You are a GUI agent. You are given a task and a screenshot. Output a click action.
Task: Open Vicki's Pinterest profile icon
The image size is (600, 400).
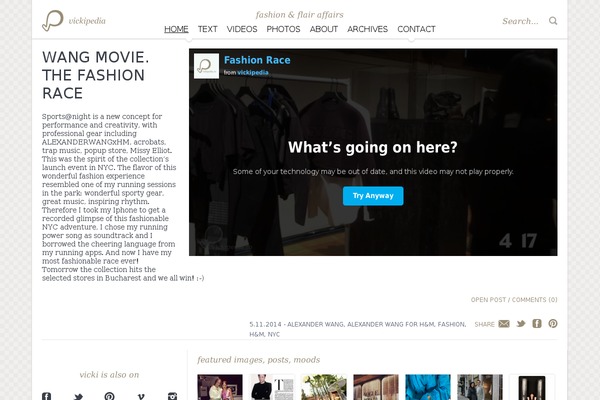109,396
